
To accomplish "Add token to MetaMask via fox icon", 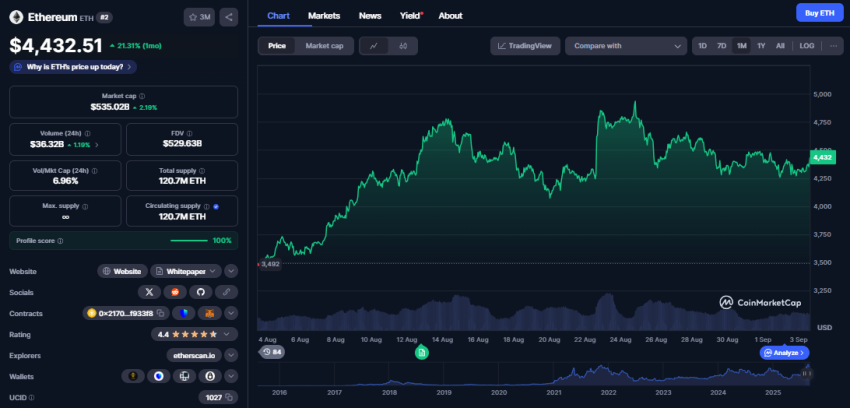I will [209, 313].
